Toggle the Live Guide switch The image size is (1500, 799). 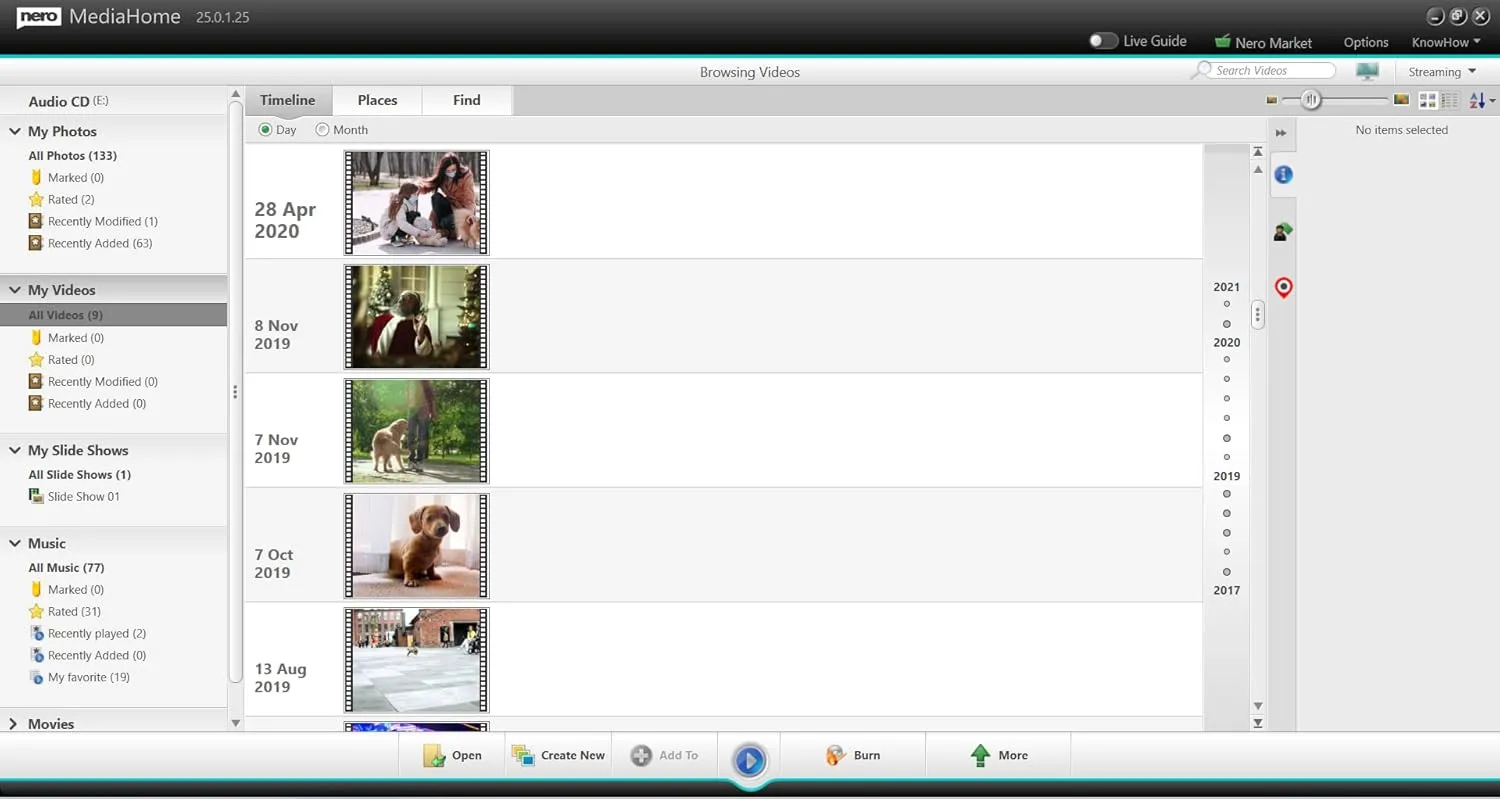pyautogui.click(x=1103, y=40)
